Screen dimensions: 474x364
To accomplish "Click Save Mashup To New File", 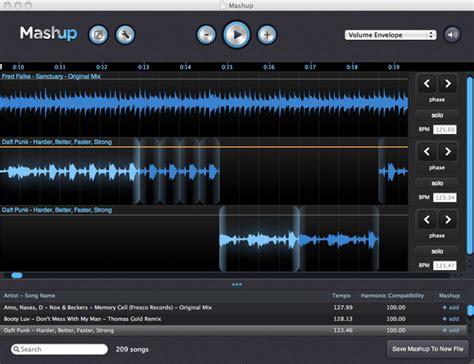I will (x=428, y=349).
